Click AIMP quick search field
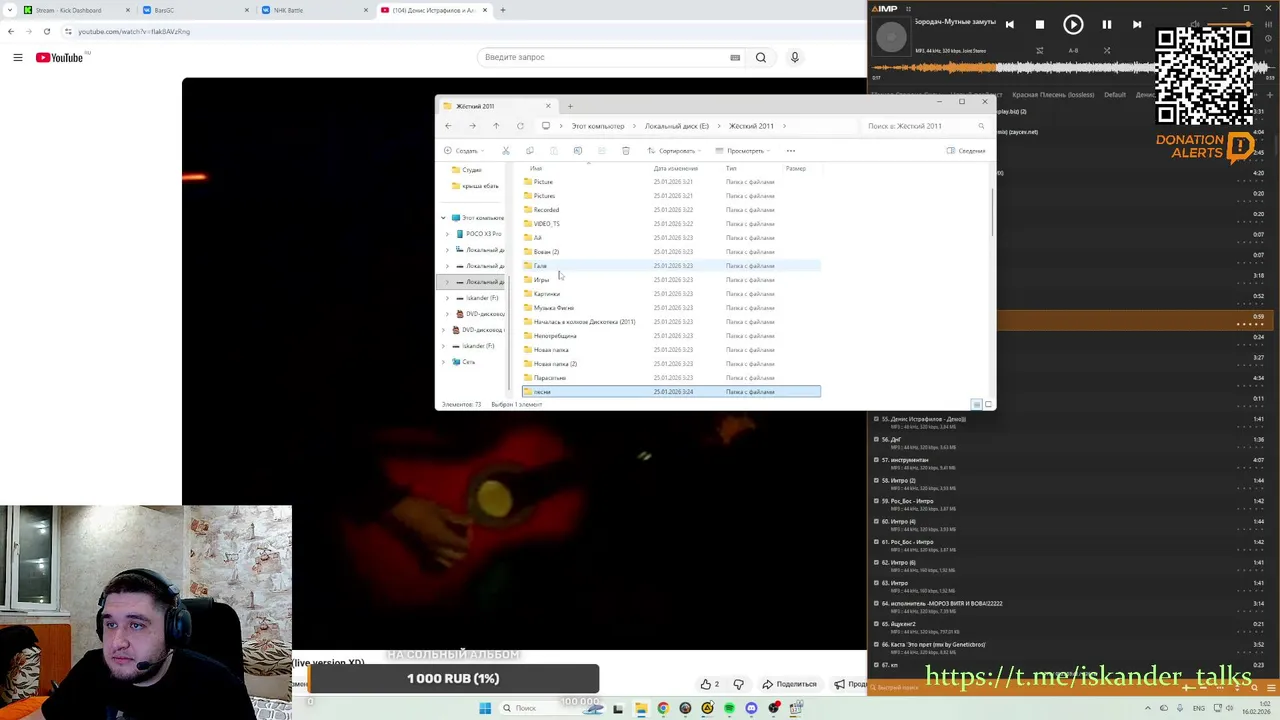Viewport: 1280px width, 720px height. (900, 687)
